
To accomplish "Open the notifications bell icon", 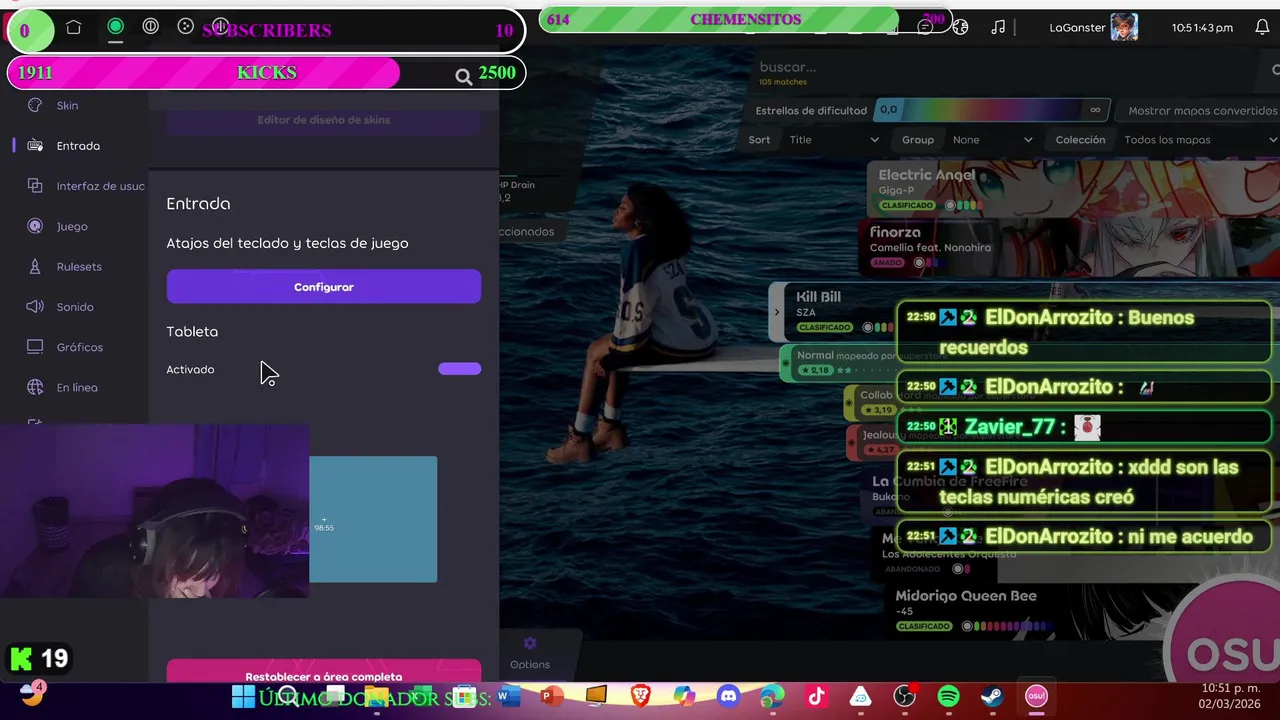I will click(1262, 27).
